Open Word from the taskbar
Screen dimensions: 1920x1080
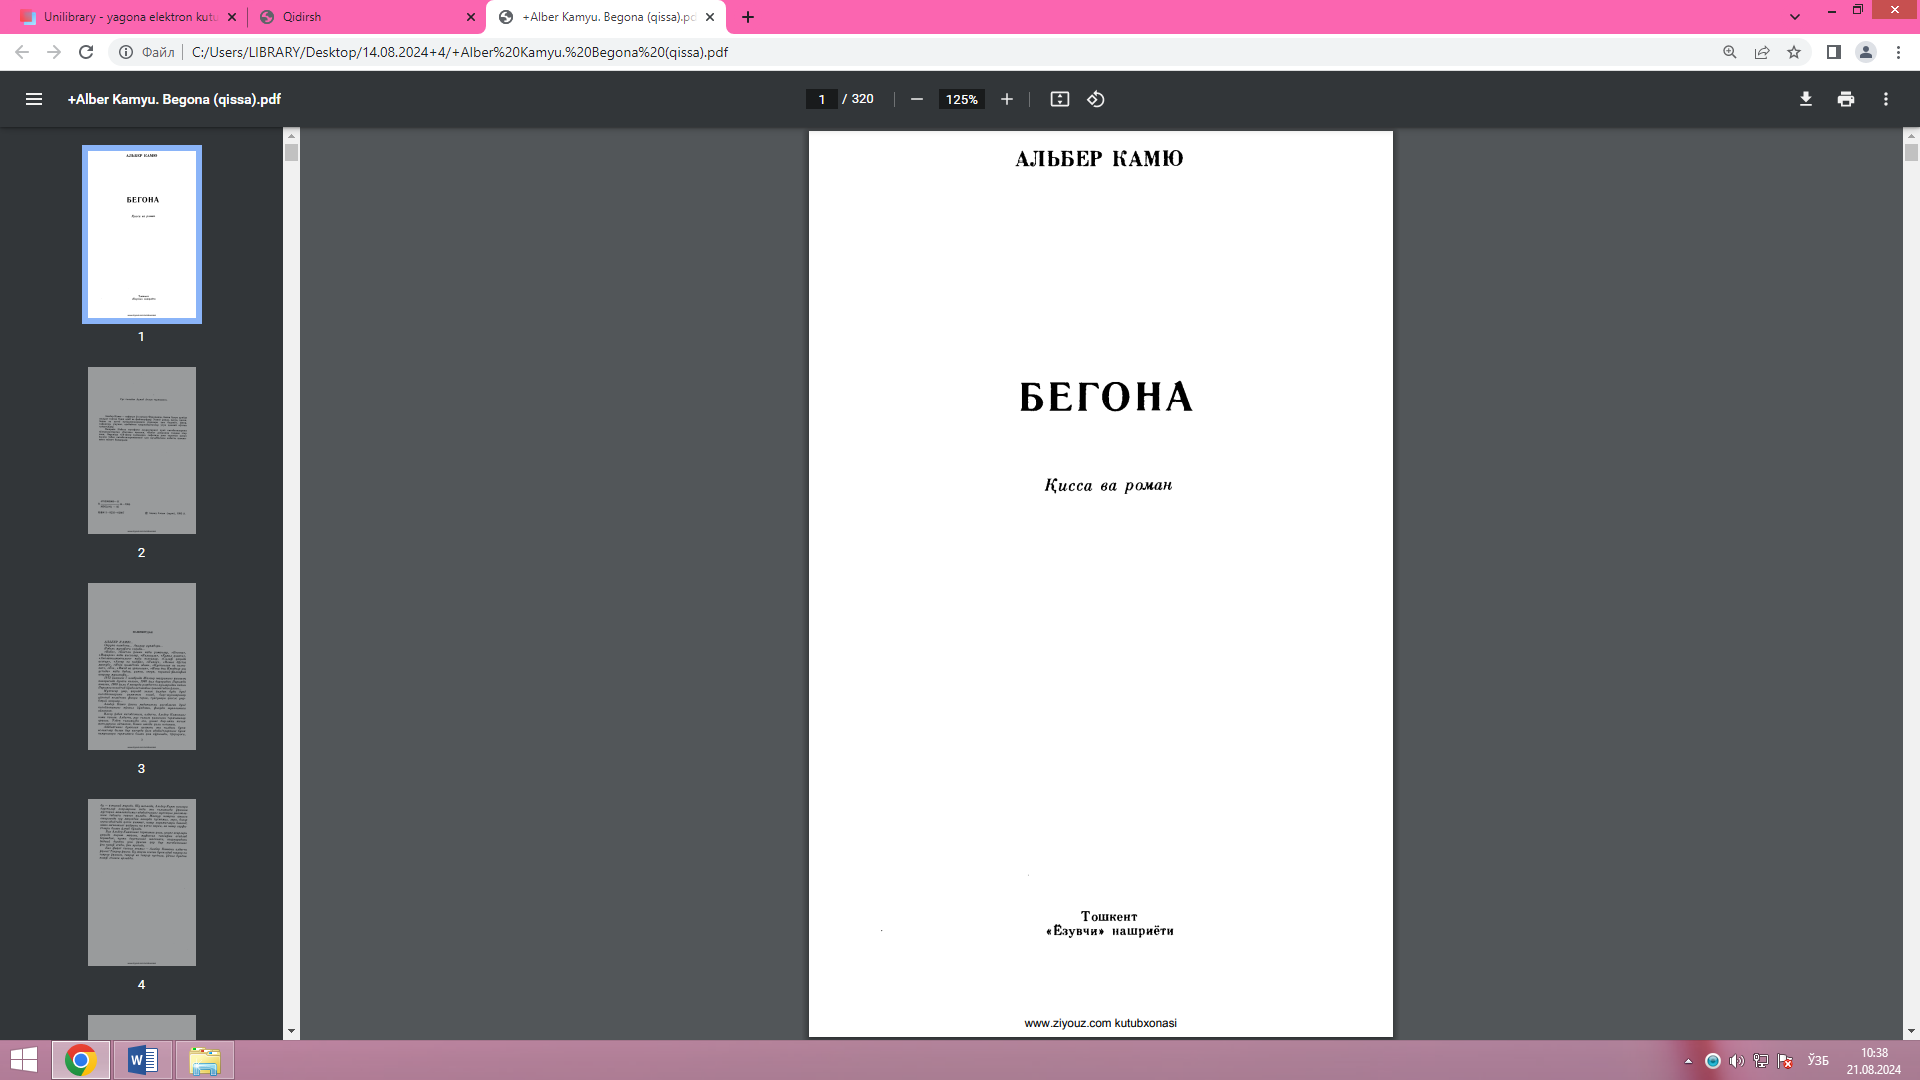click(x=143, y=1060)
